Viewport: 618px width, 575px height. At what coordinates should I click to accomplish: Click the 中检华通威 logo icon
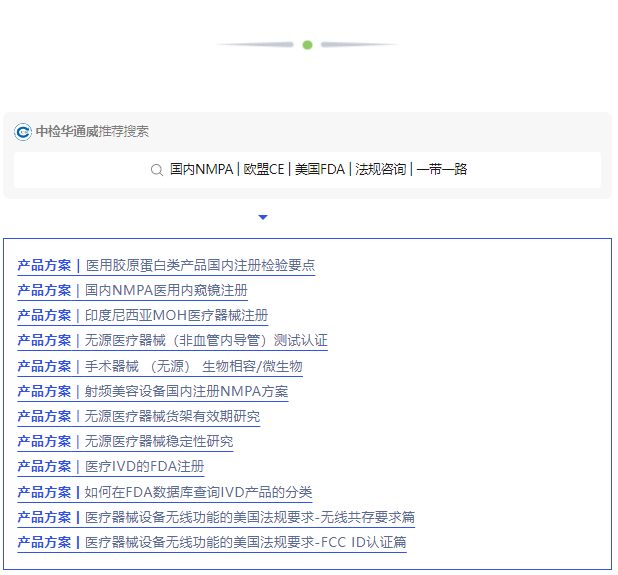[23, 132]
